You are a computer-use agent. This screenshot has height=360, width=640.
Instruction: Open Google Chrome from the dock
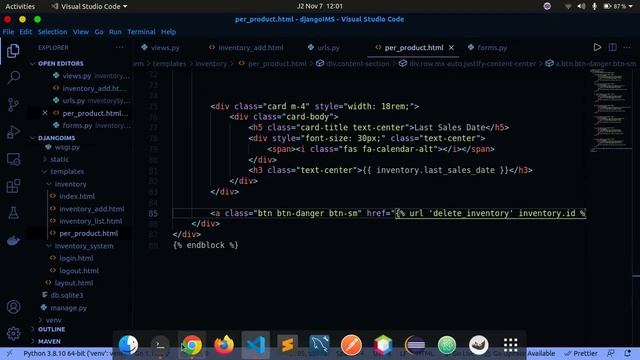tap(192, 345)
